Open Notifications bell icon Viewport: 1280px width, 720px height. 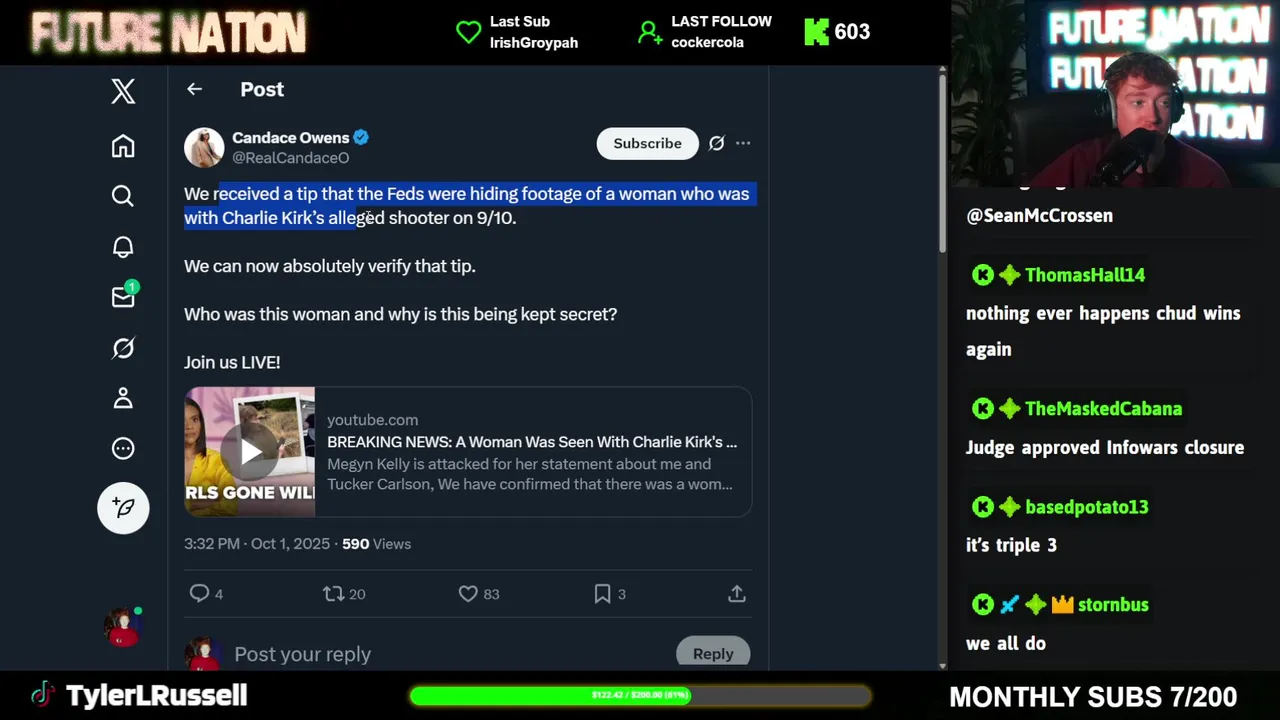click(123, 247)
